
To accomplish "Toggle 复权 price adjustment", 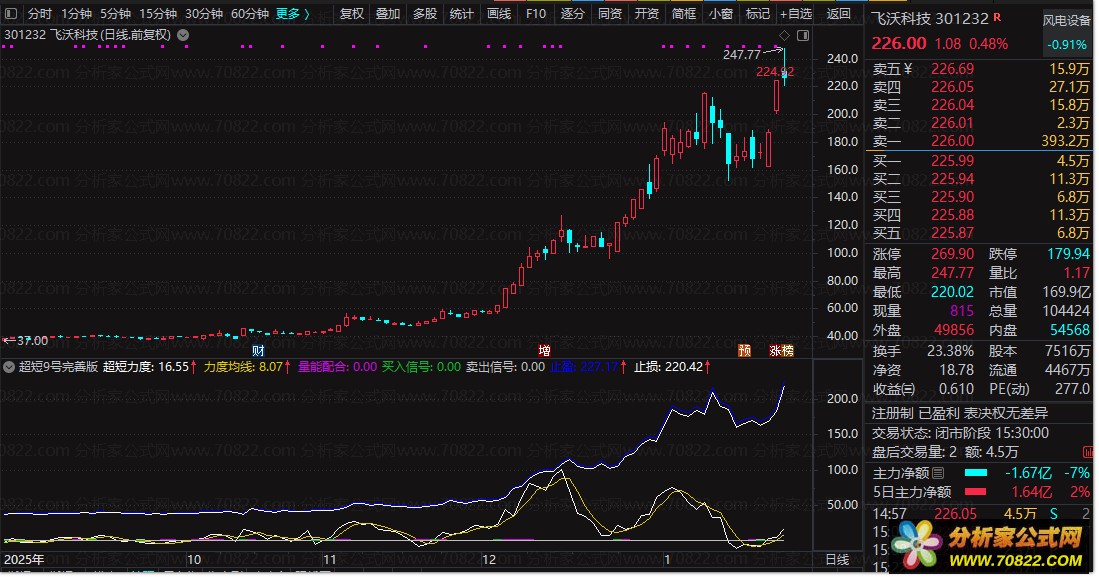I will (x=352, y=14).
